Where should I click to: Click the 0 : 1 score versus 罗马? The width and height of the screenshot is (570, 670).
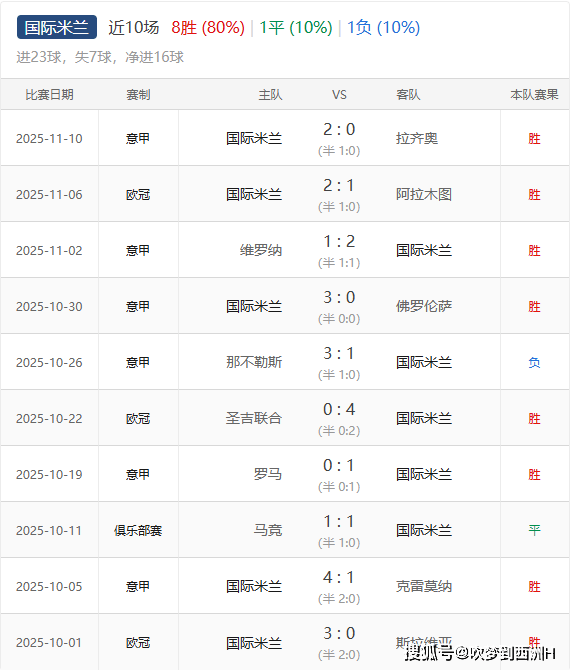tap(339, 465)
